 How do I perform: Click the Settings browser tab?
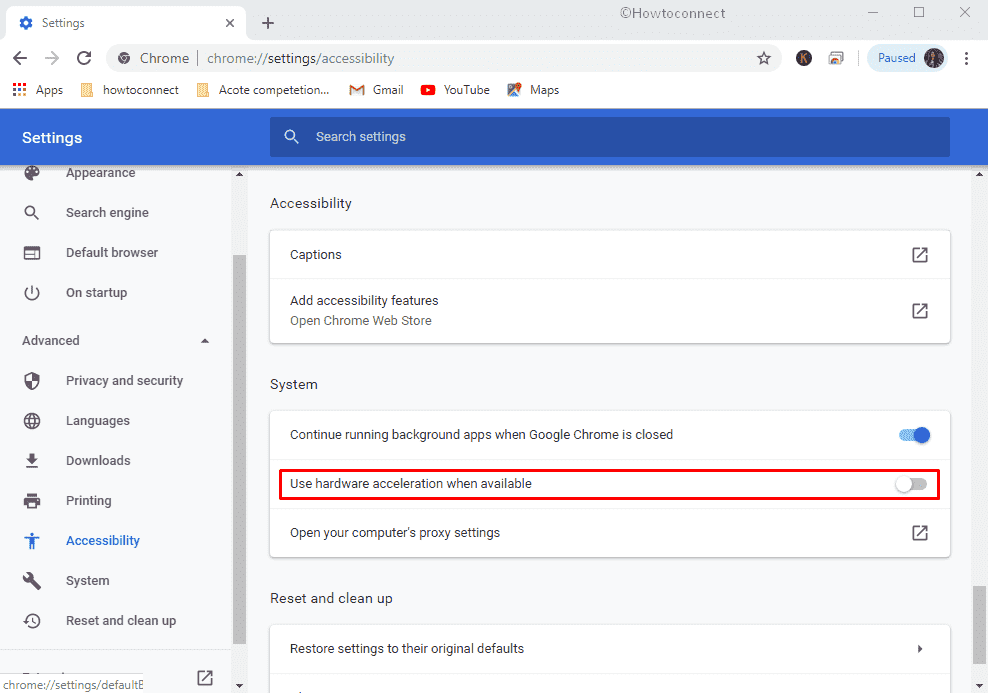click(x=125, y=23)
